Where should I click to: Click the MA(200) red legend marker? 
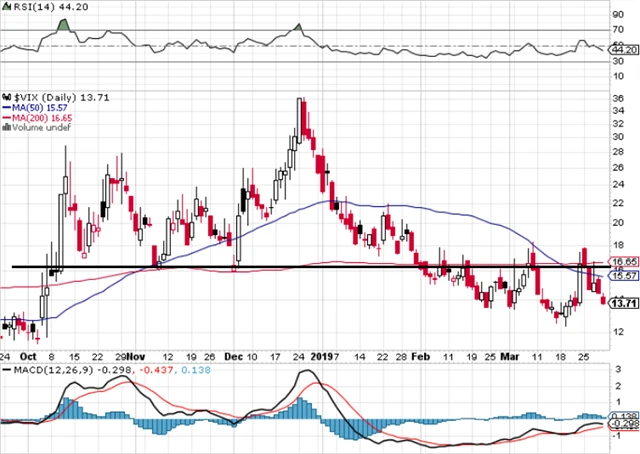(5, 116)
